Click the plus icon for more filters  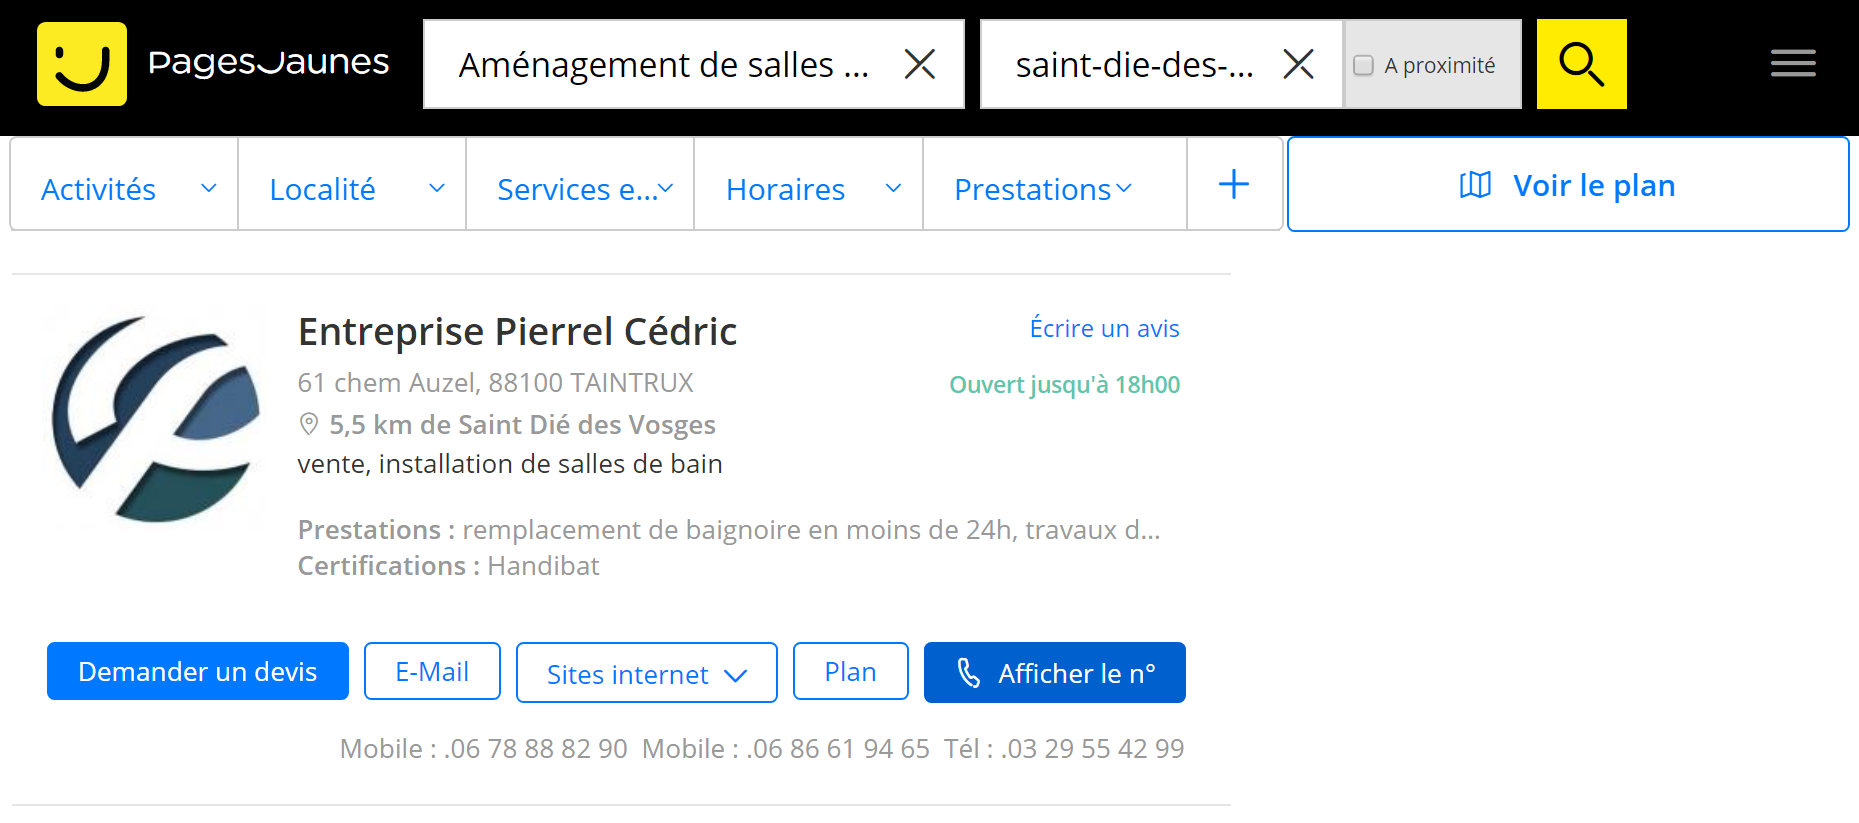(x=1234, y=184)
